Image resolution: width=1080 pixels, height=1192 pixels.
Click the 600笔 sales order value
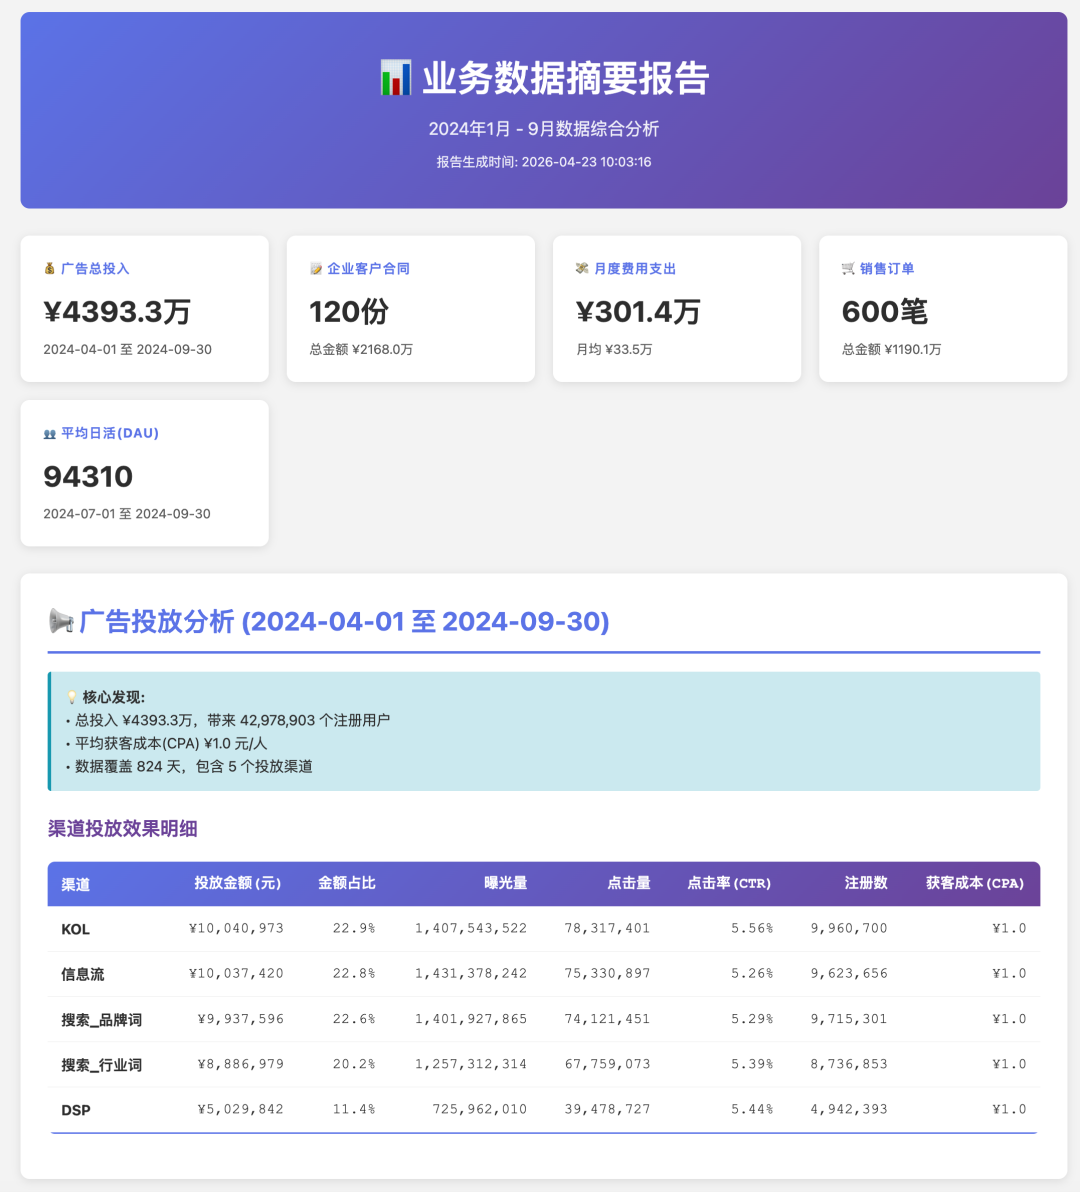(884, 312)
